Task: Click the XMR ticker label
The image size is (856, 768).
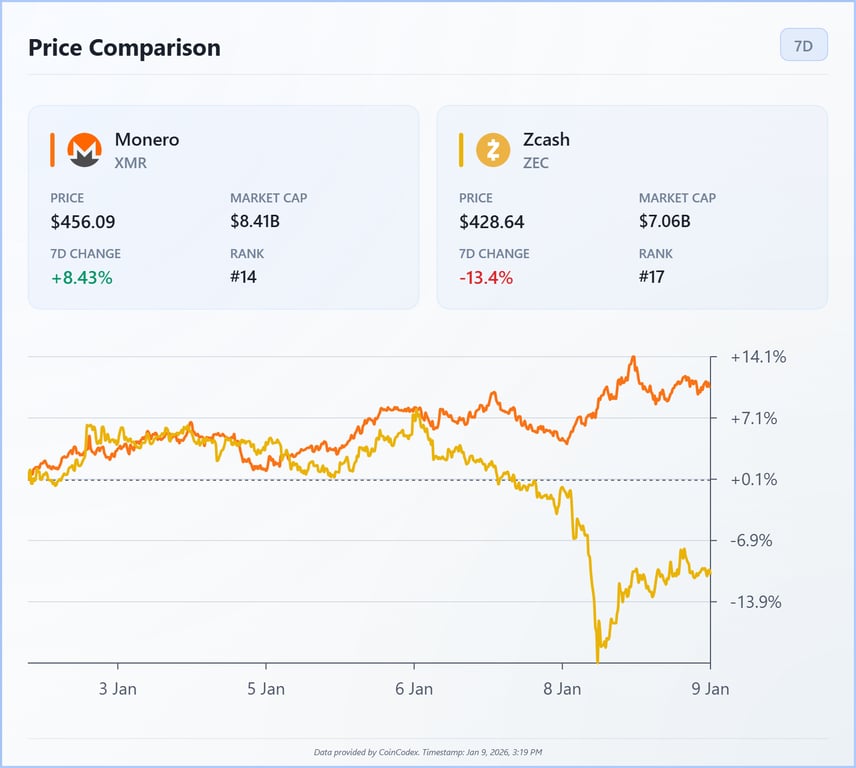Action: point(130,162)
